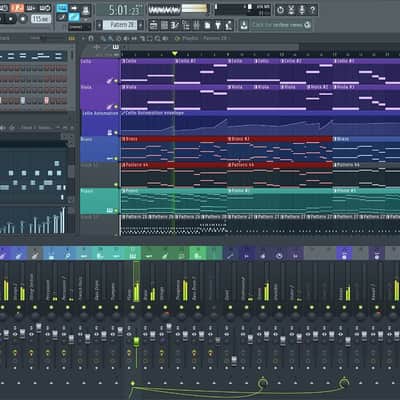Click the undo history clock icon
This screenshot has height=400, width=400.
click(x=280, y=10)
